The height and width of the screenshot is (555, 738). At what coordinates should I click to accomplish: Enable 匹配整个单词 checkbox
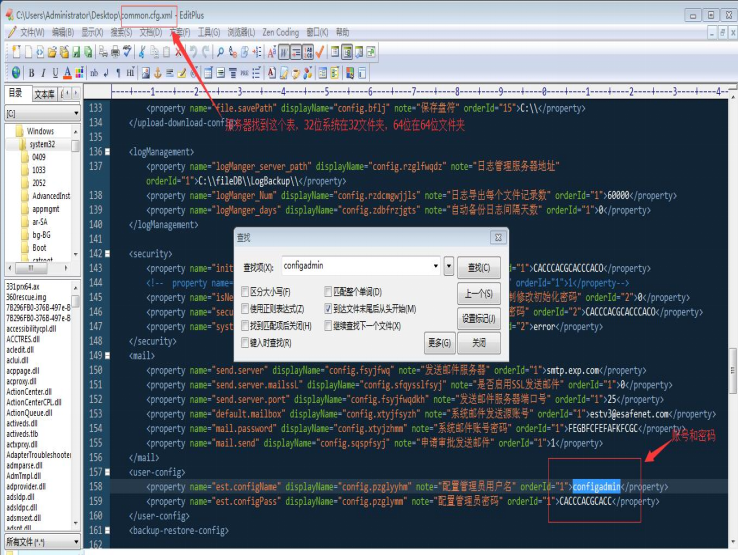tap(328, 292)
